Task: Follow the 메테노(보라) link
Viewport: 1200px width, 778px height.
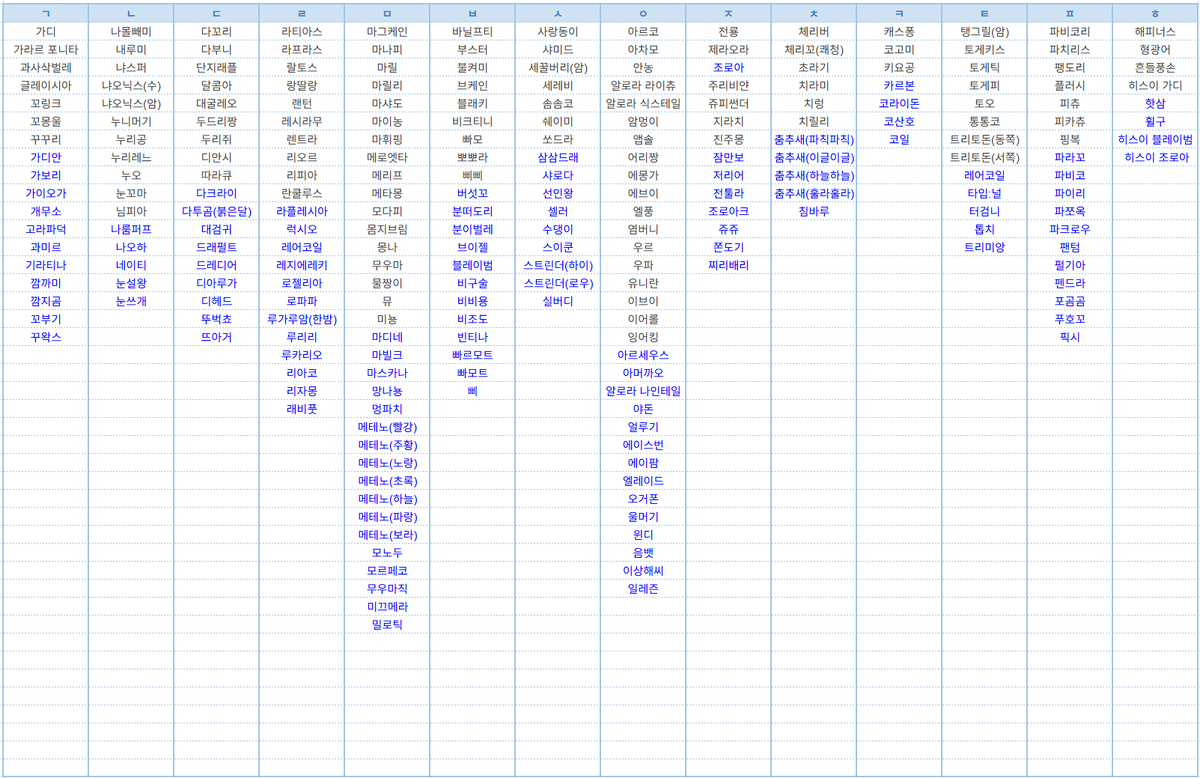Action: [x=387, y=535]
